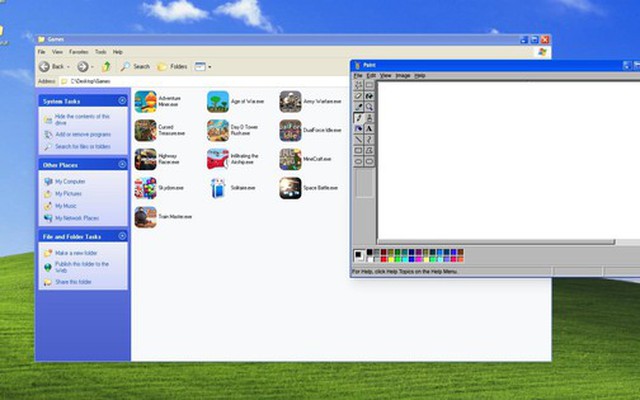Pick the Fill With Color bucket tool
The width and height of the screenshot is (640, 400).
click(369, 96)
